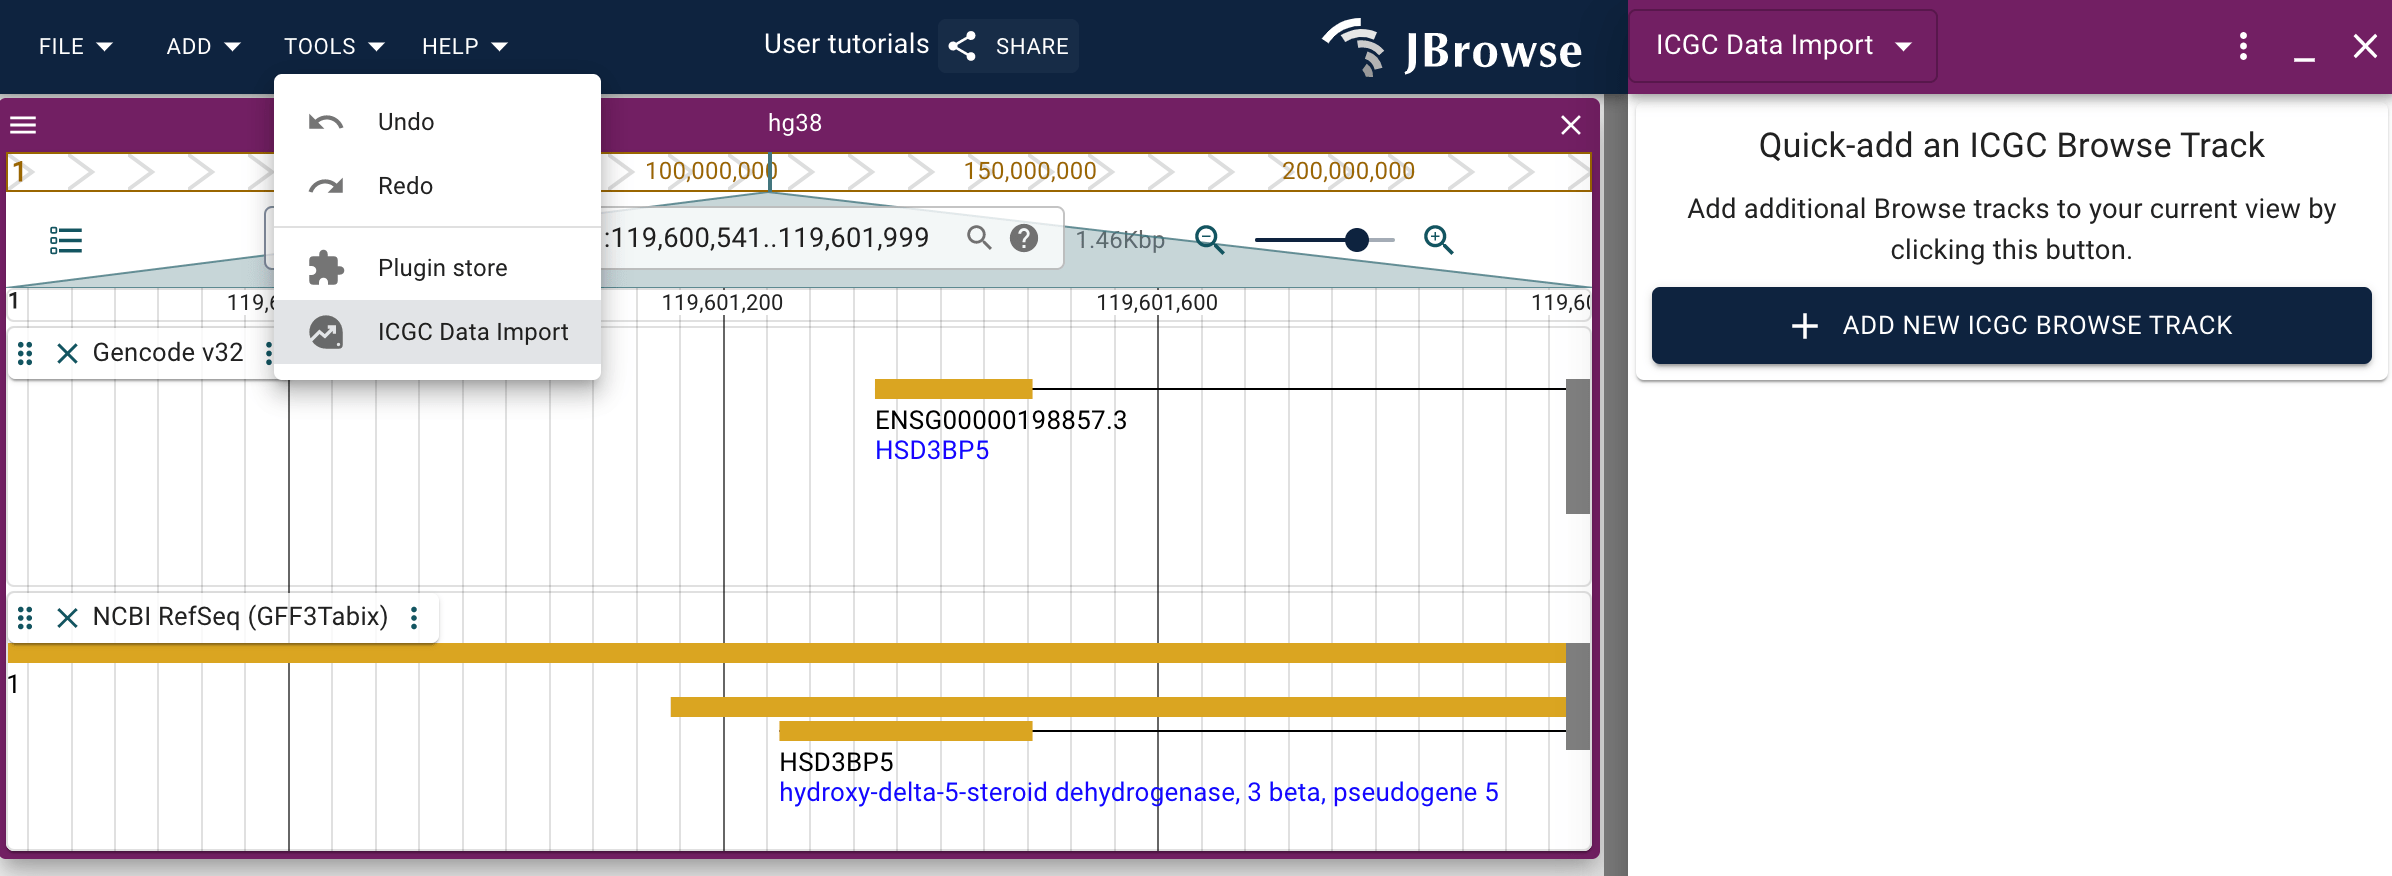Screen dimensions: 2392x876
Task: Choose Undo from the Tools menu
Action: [437, 122]
